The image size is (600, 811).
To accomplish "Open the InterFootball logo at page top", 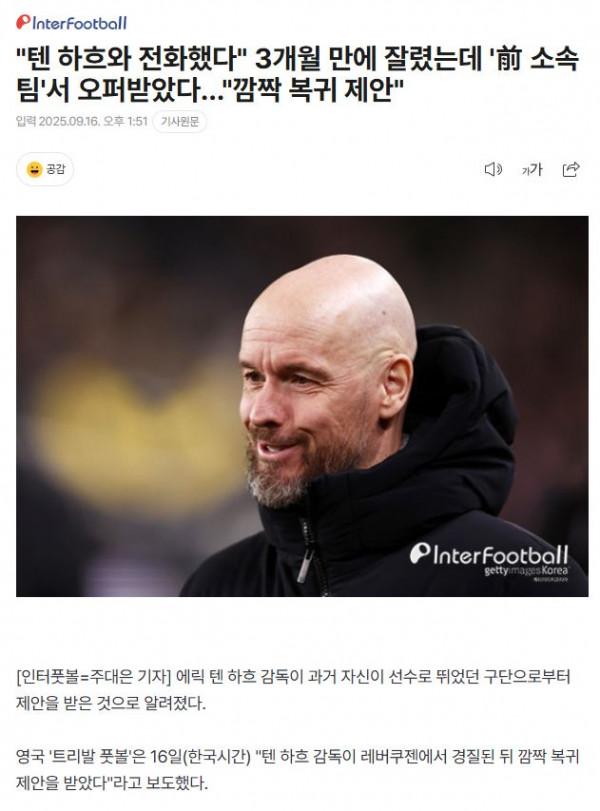I will click(71, 22).
